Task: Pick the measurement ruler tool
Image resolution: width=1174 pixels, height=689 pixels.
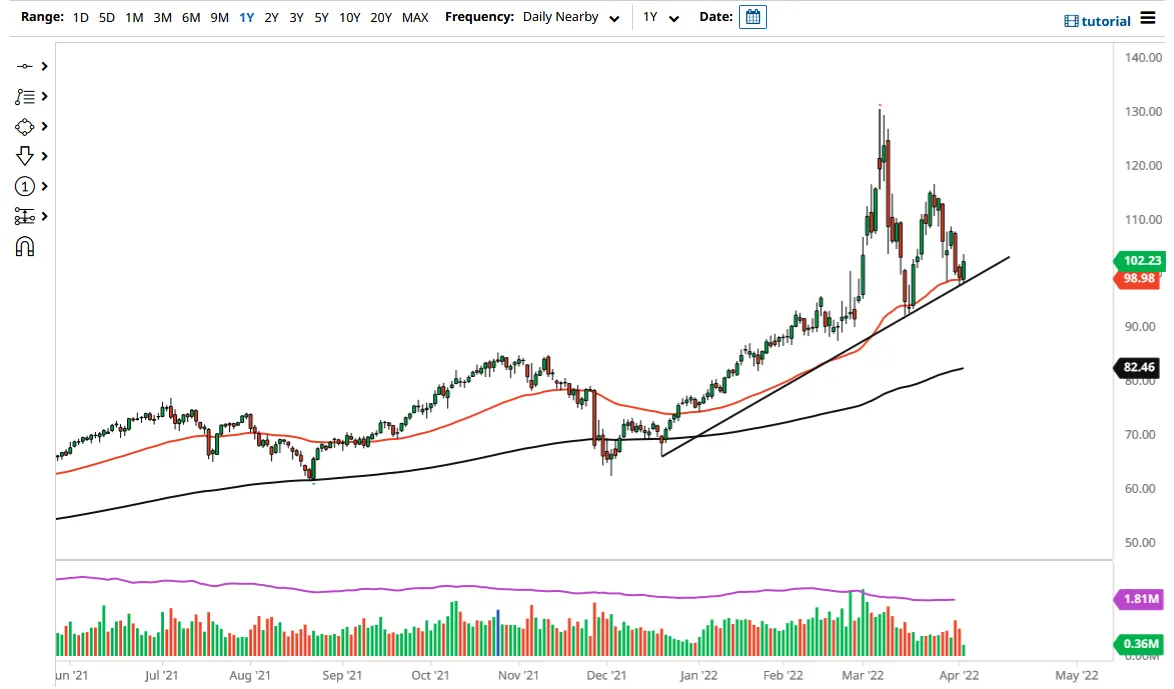Action: coord(25,216)
